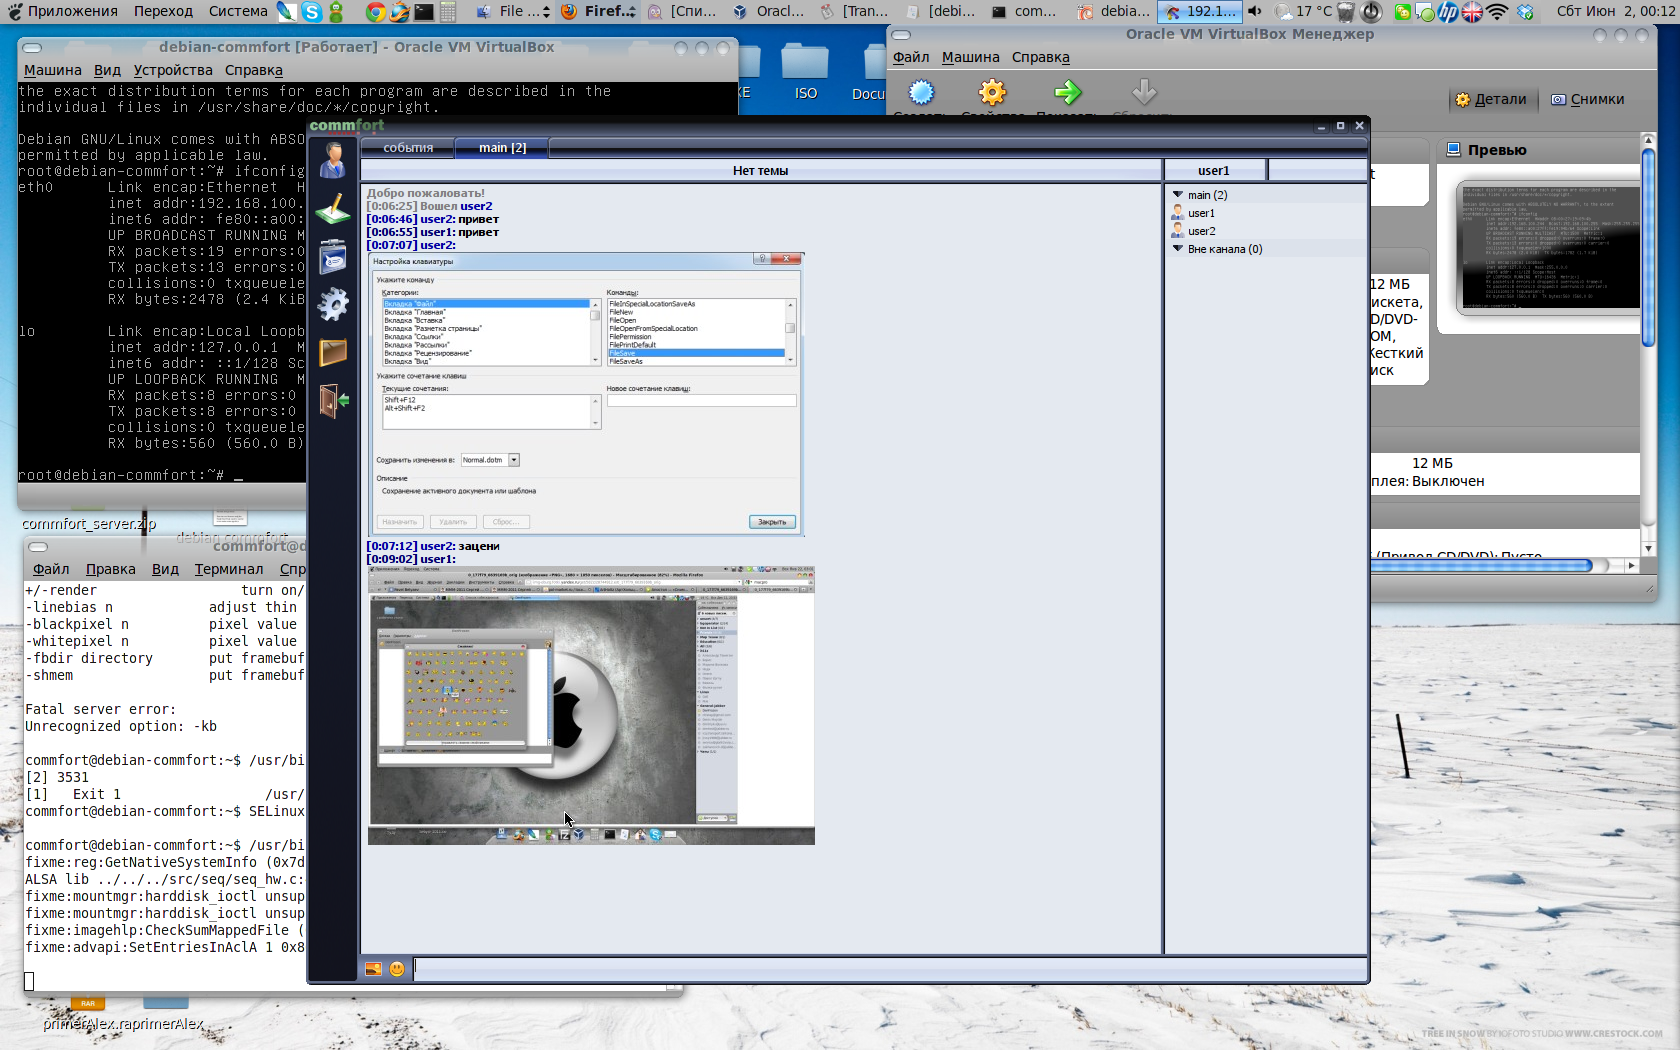Click the green arrow icon in VirtualBox toolbar

(x=1067, y=93)
